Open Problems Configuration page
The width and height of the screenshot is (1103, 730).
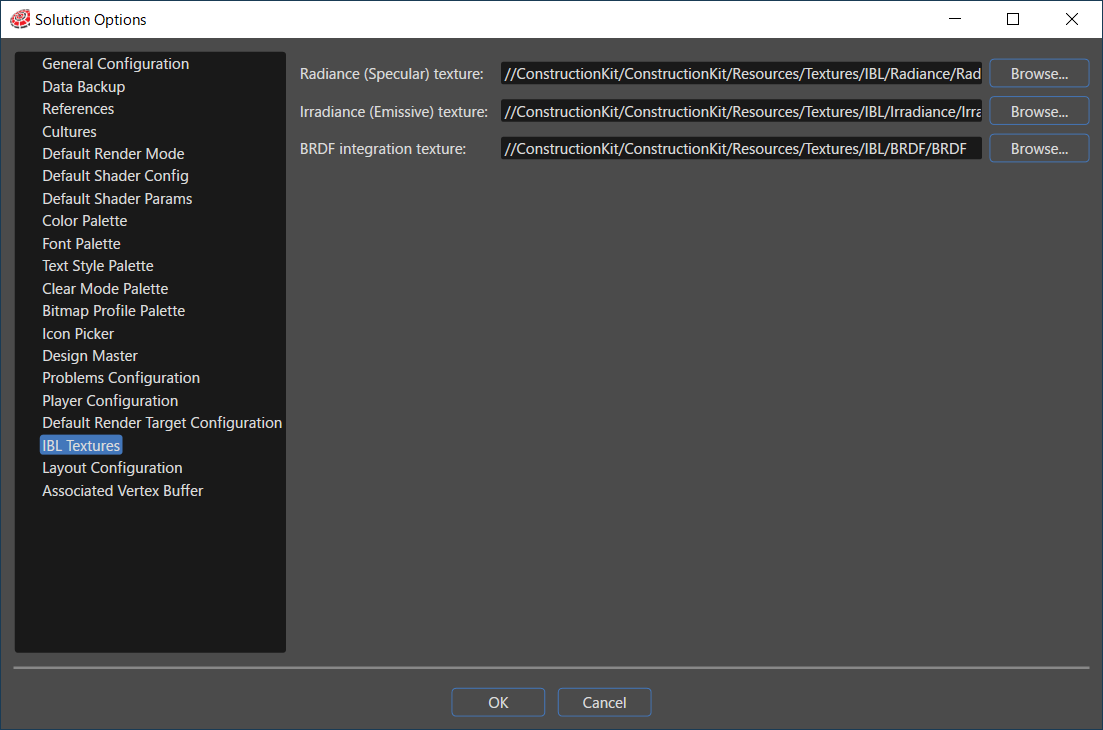click(x=121, y=378)
